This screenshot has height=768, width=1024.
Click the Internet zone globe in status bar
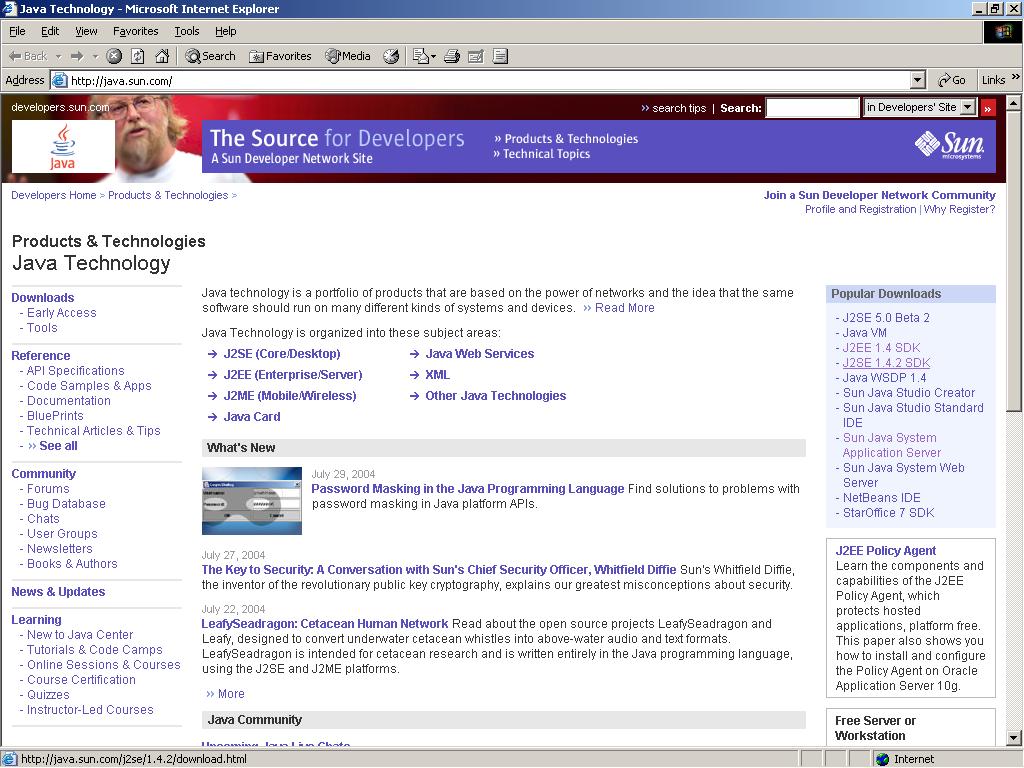coord(882,759)
